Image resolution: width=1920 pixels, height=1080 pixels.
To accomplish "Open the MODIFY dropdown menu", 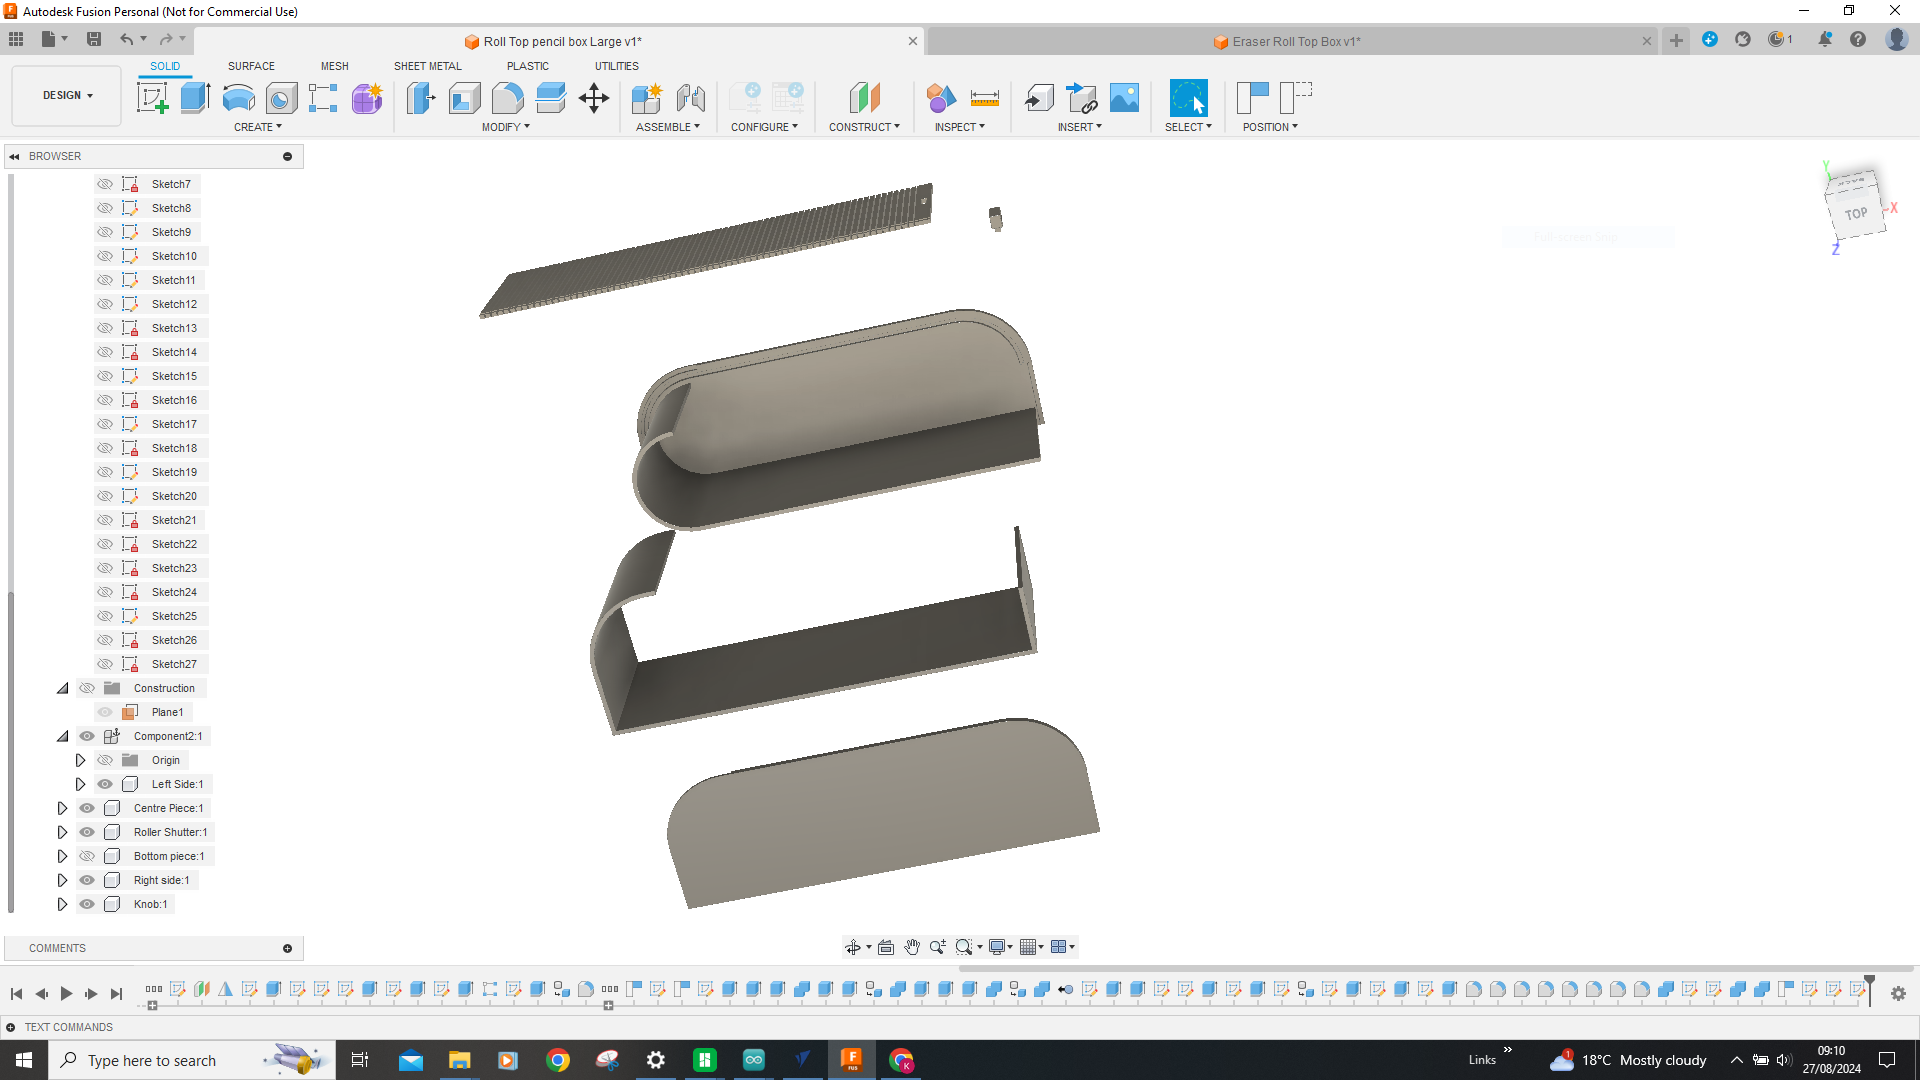I will pyautogui.click(x=505, y=127).
